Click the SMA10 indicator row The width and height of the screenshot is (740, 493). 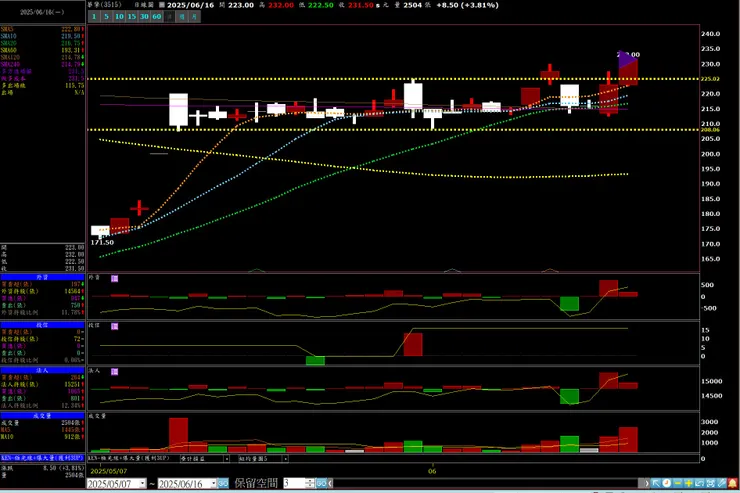pos(42,36)
